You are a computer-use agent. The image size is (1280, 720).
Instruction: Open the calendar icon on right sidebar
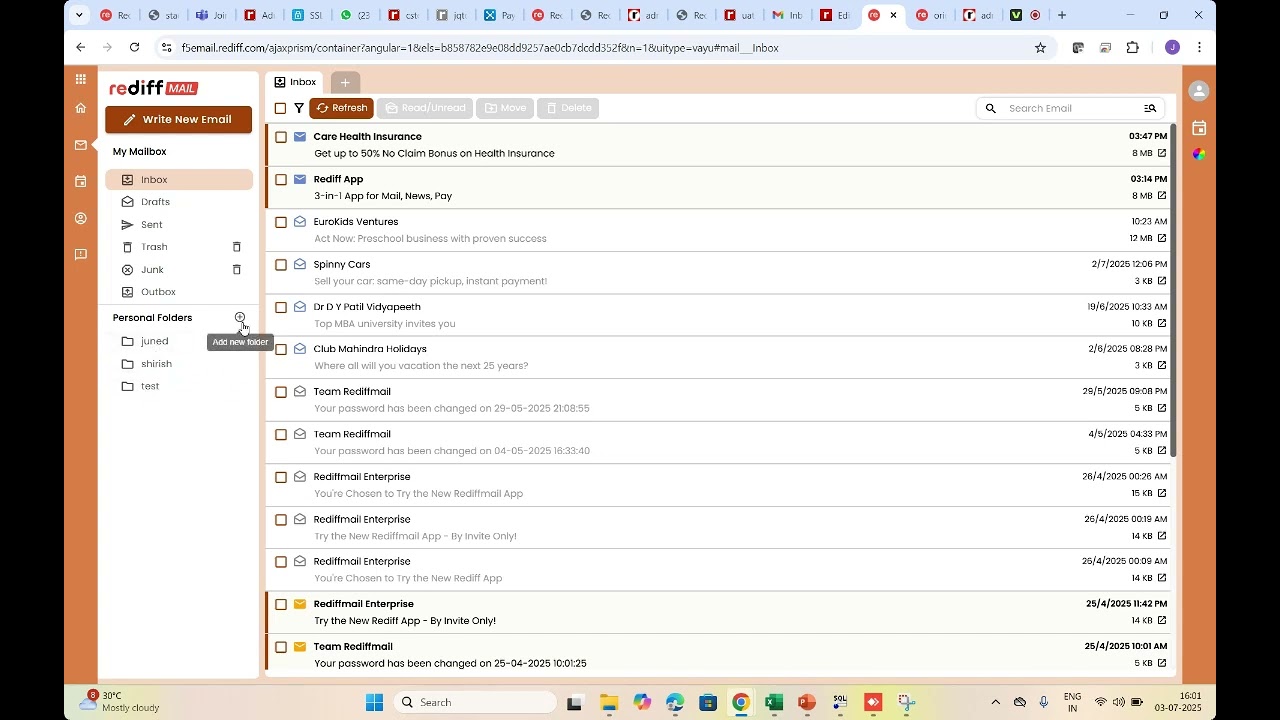tap(1199, 128)
